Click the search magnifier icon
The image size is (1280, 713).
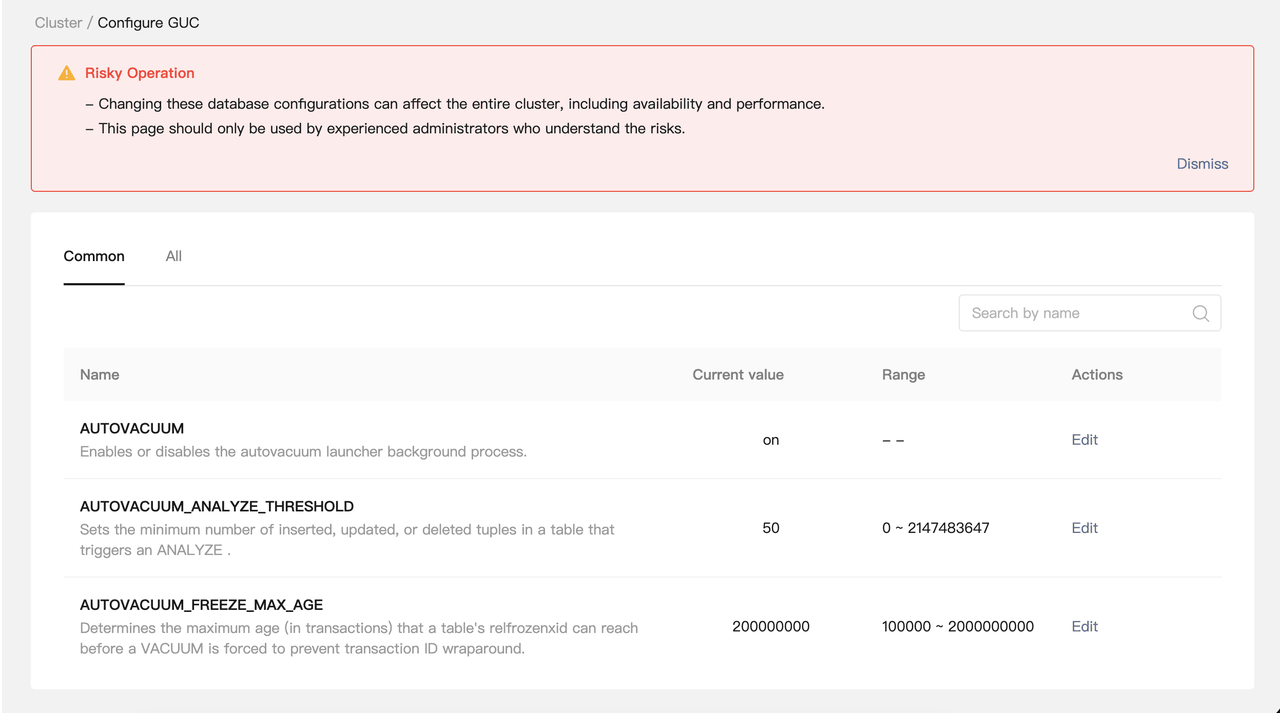click(1200, 313)
